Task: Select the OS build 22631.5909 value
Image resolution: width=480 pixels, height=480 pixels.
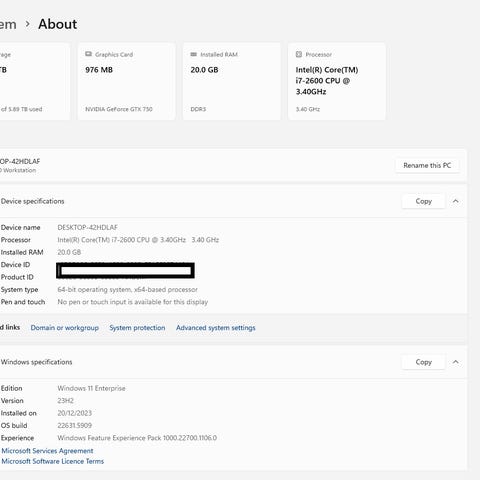Action: click(74, 425)
